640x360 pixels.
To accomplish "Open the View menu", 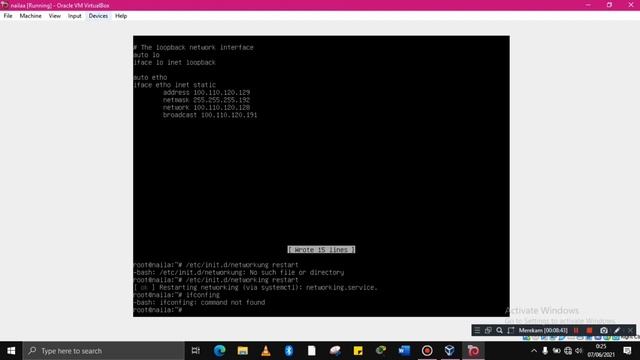I will (x=55, y=16).
